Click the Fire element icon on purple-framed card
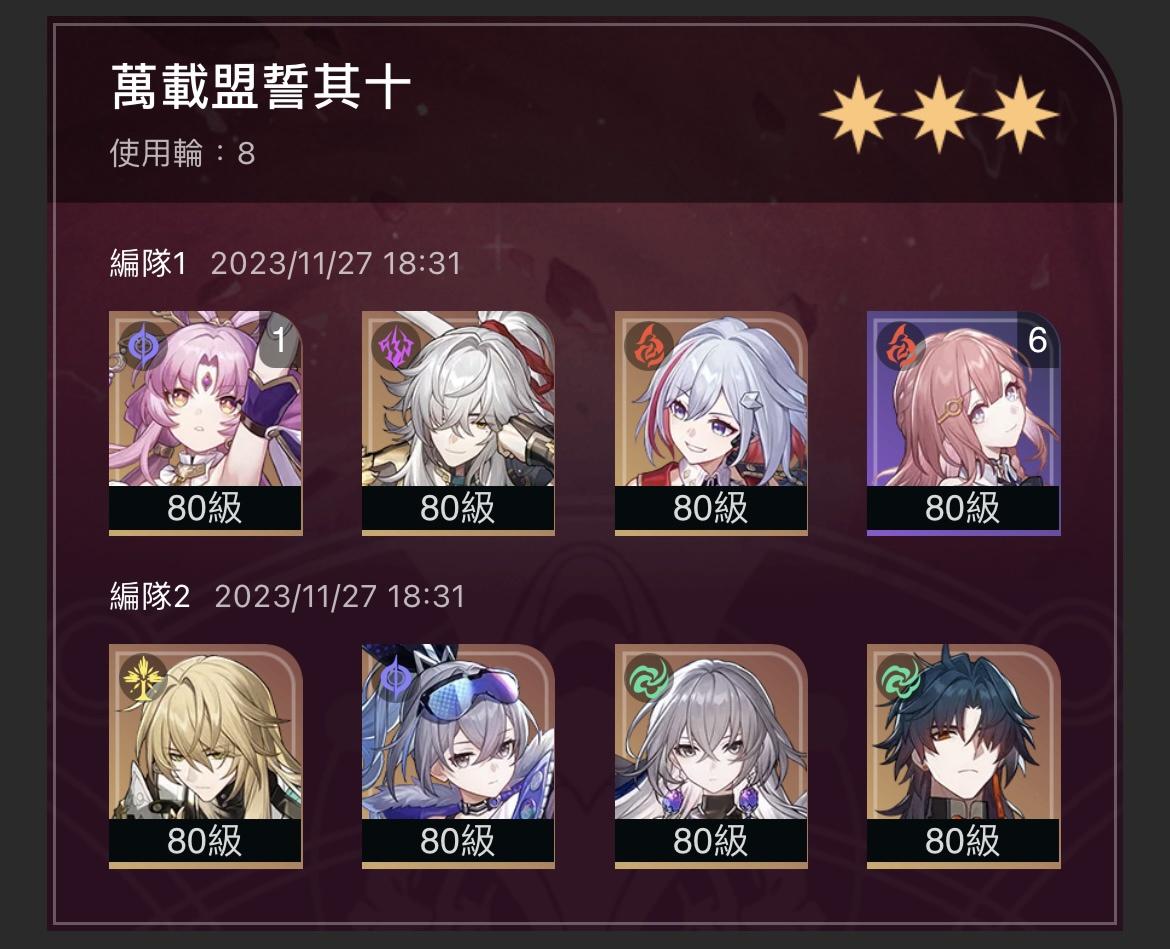The height and width of the screenshot is (949, 1170). pos(899,347)
